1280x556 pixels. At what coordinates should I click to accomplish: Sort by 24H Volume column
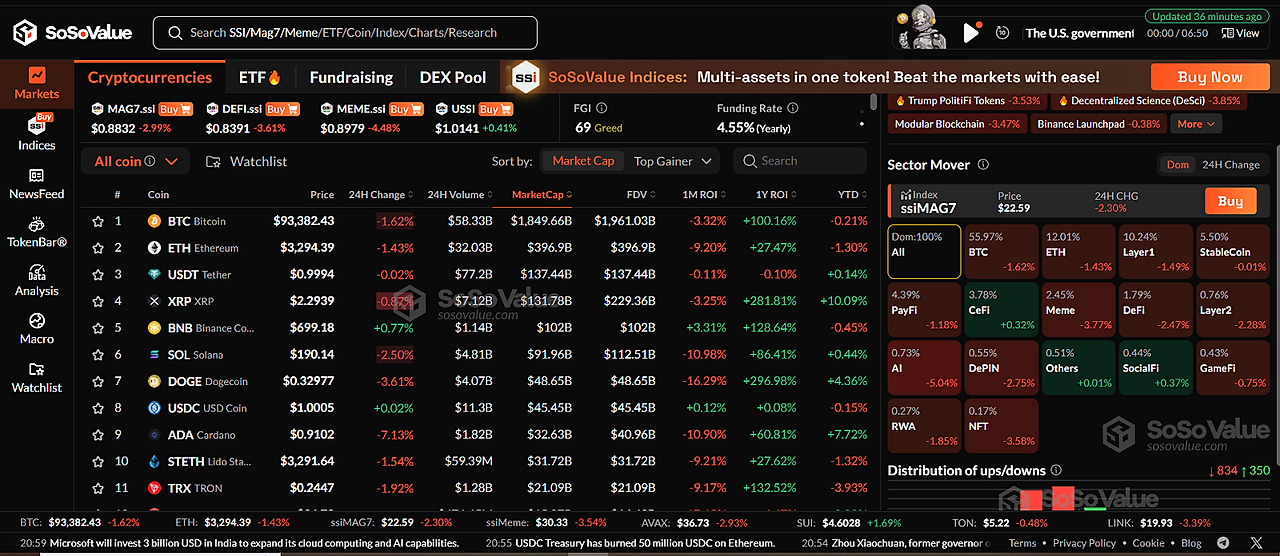460,195
